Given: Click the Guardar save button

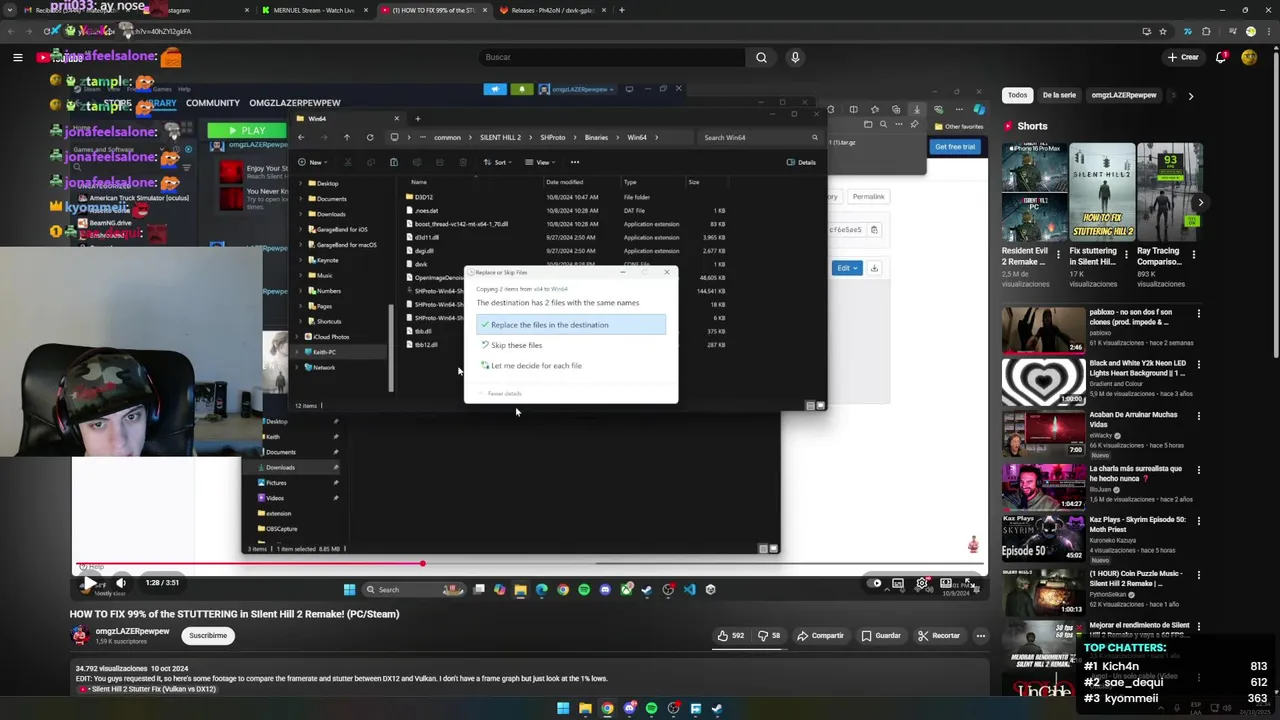Looking at the screenshot, I should click(x=880, y=635).
